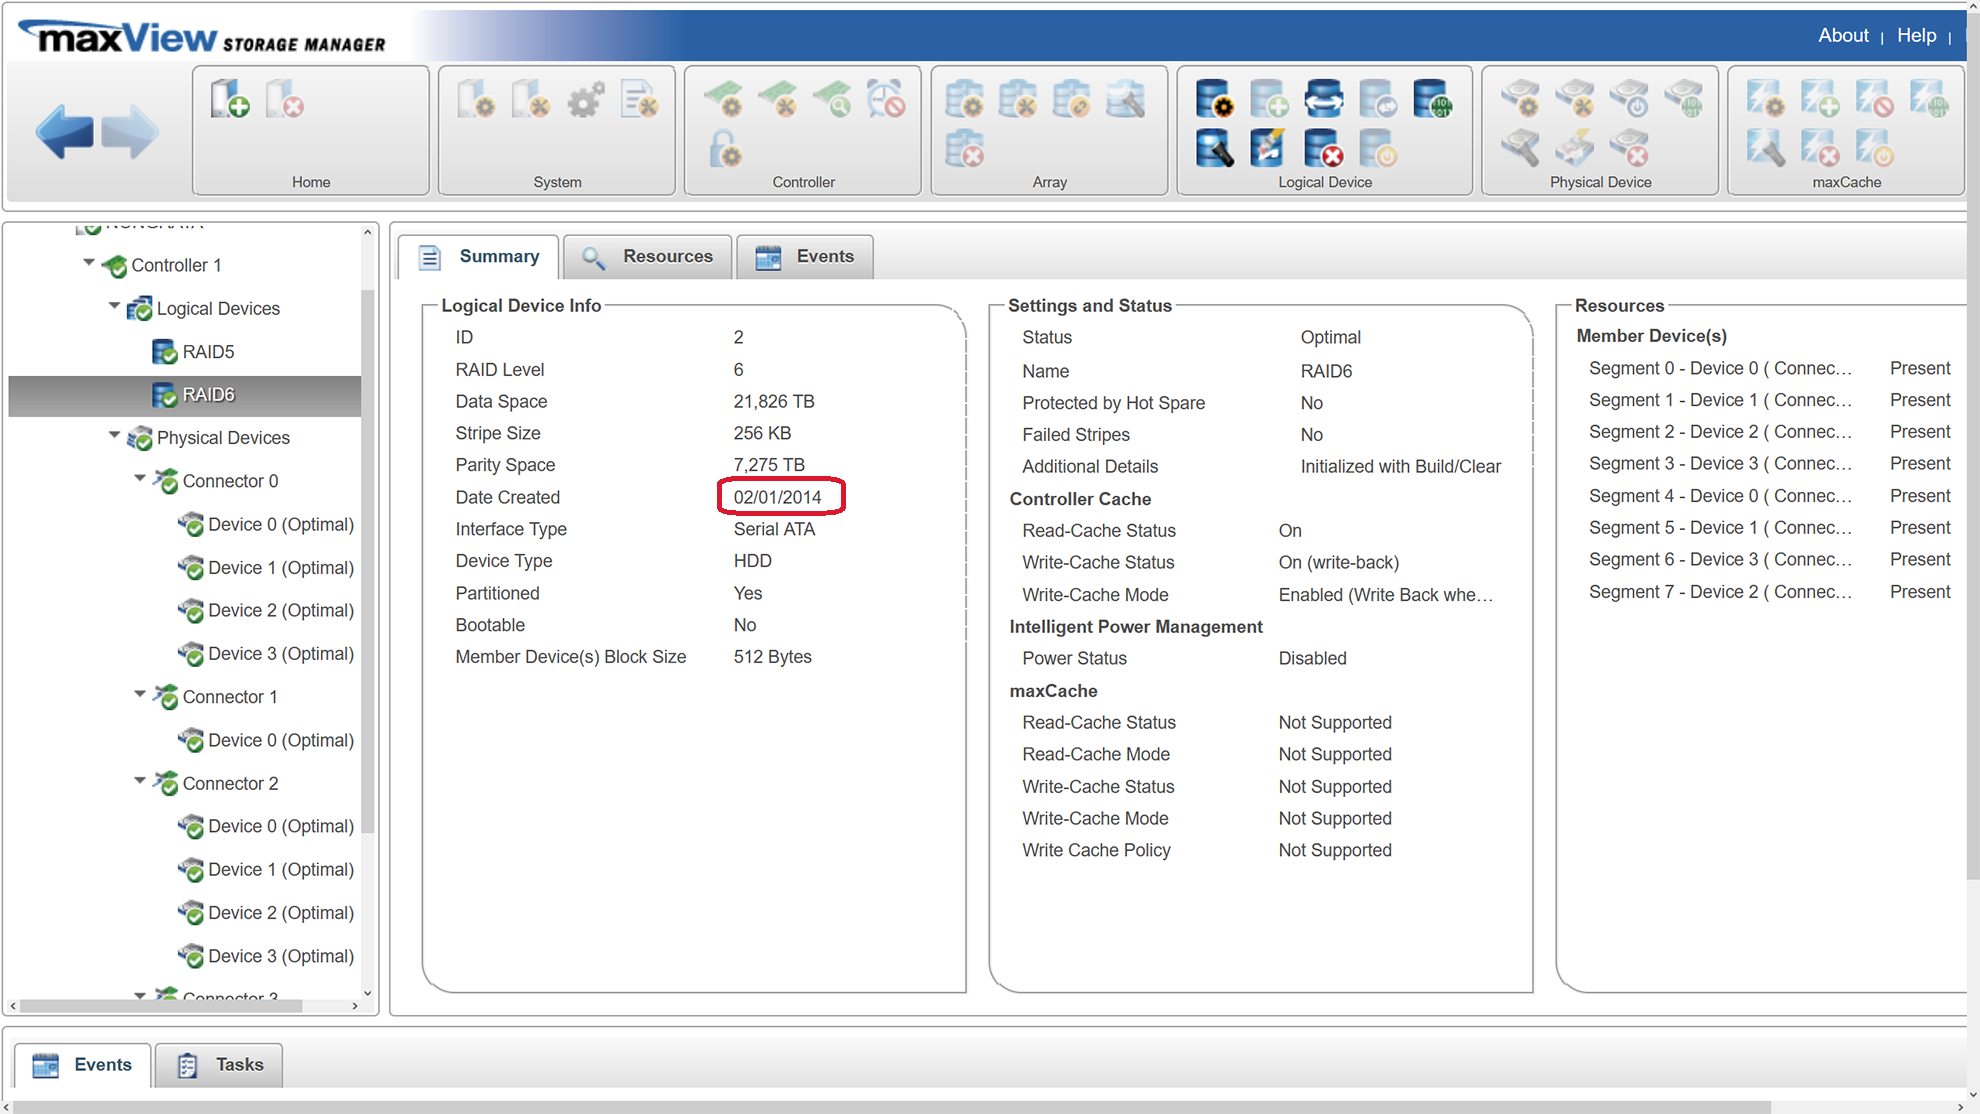Click the system settings gears icon
The height and width of the screenshot is (1114, 1980).
(x=585, y=100)
